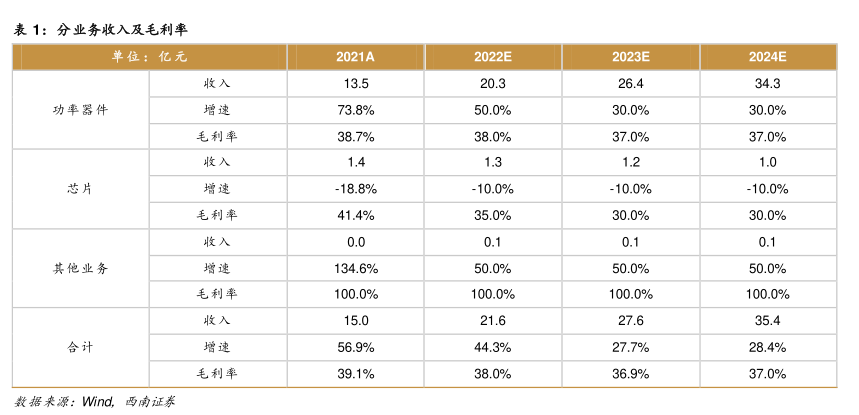Click the -18.8% growth cell
This screenshot has width=859, height=415.
click(356, 189)
